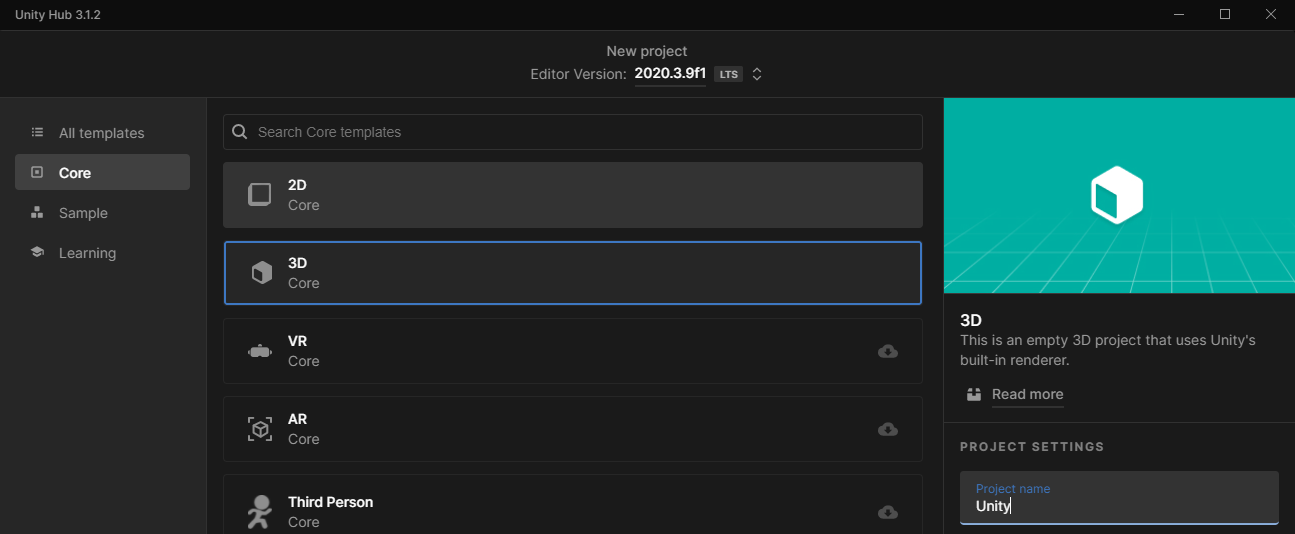Click the VR headset template icon

260,351
